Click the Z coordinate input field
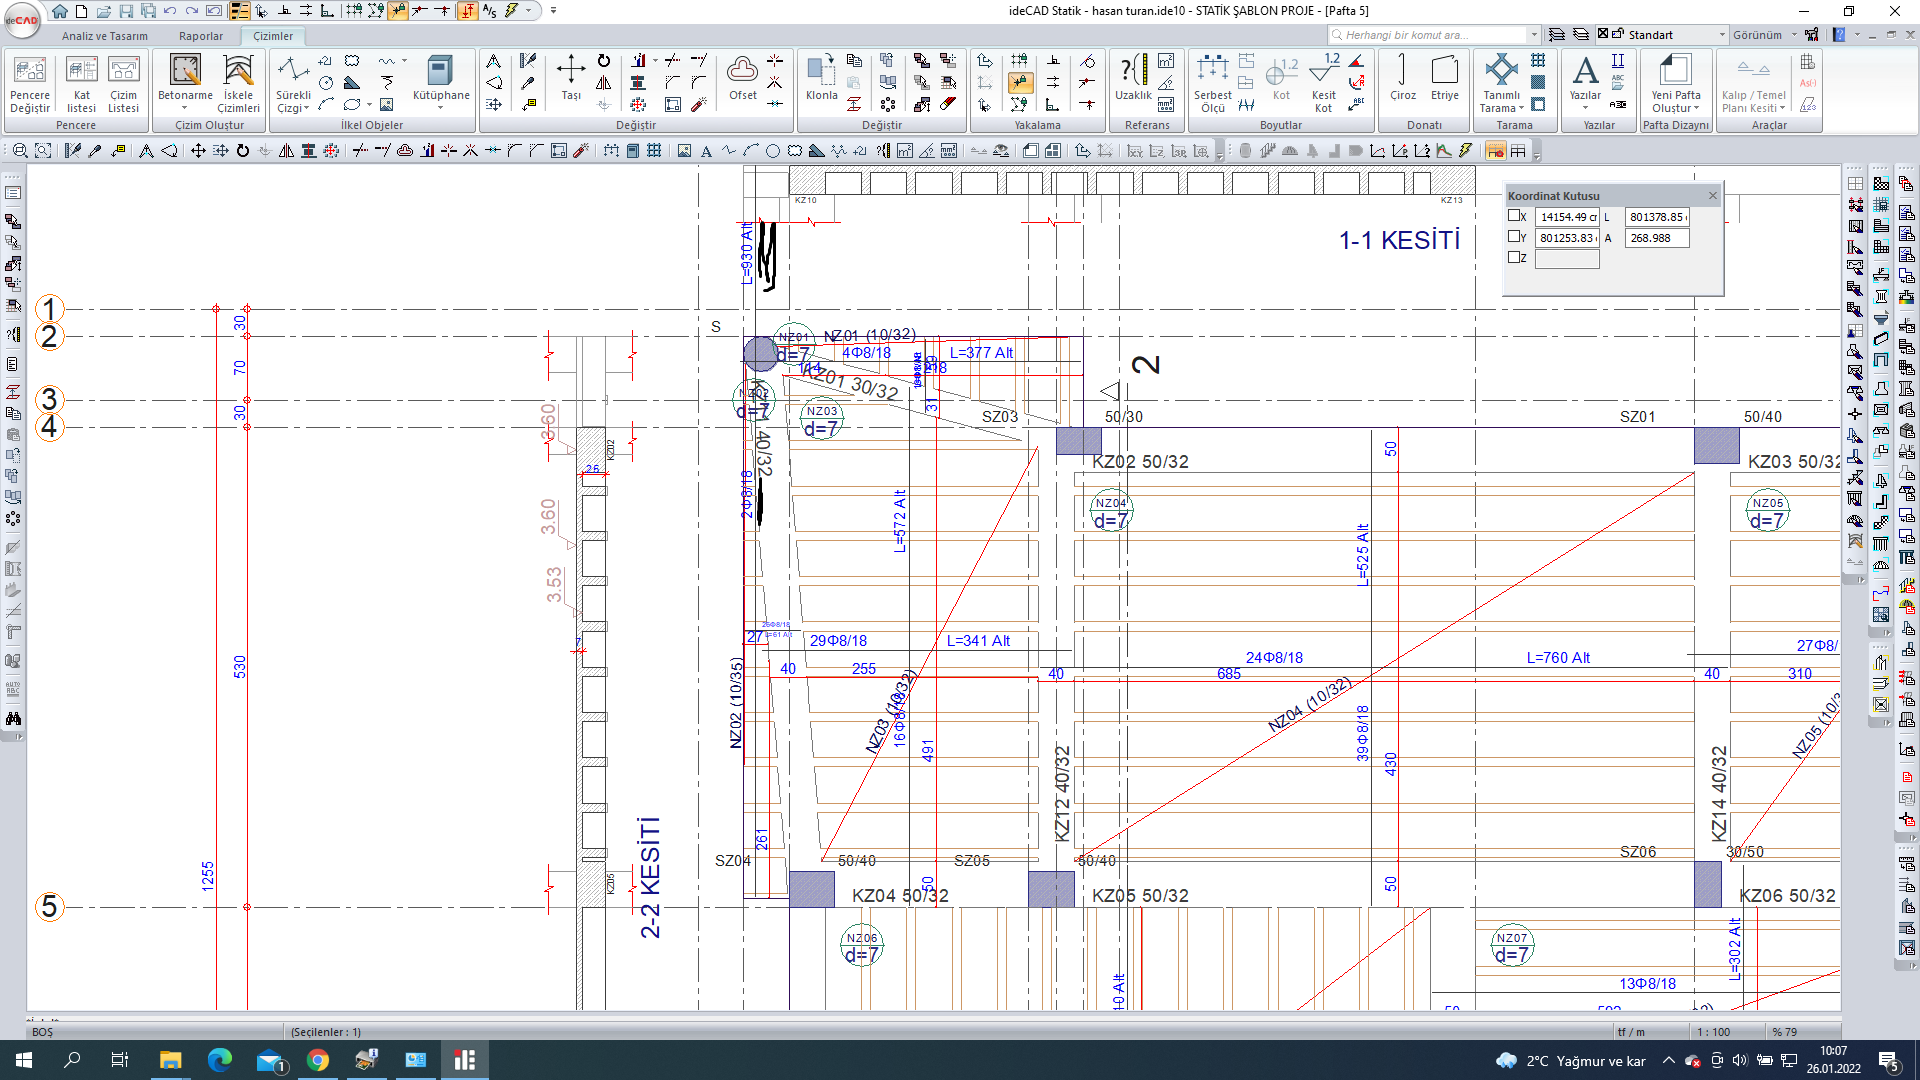1920x1080 pixels. (1567, 259)
